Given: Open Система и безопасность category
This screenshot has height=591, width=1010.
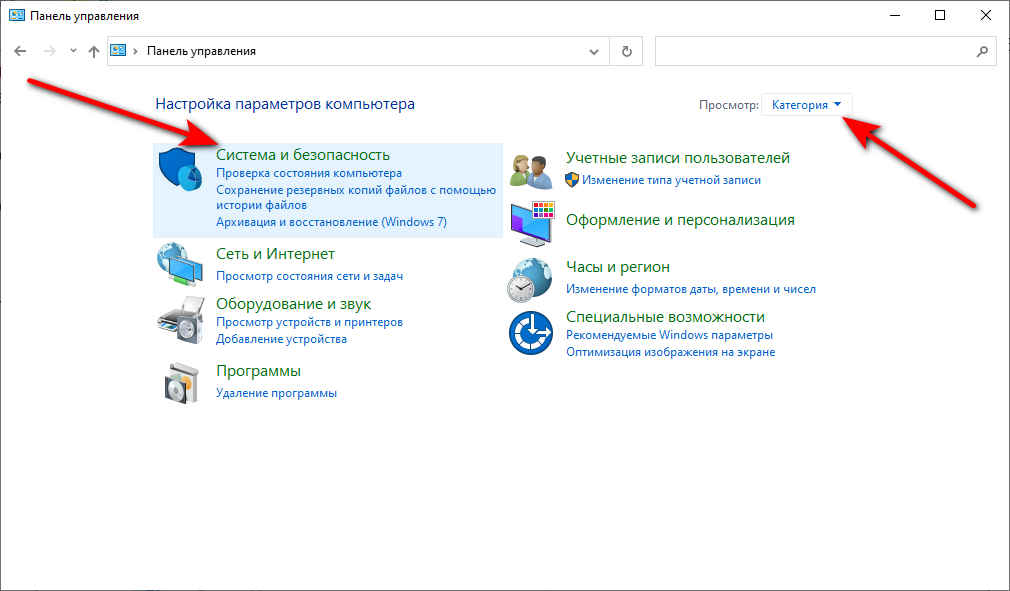Looking at the screenshot, I should pyautogui.click(x=303, y=155).
